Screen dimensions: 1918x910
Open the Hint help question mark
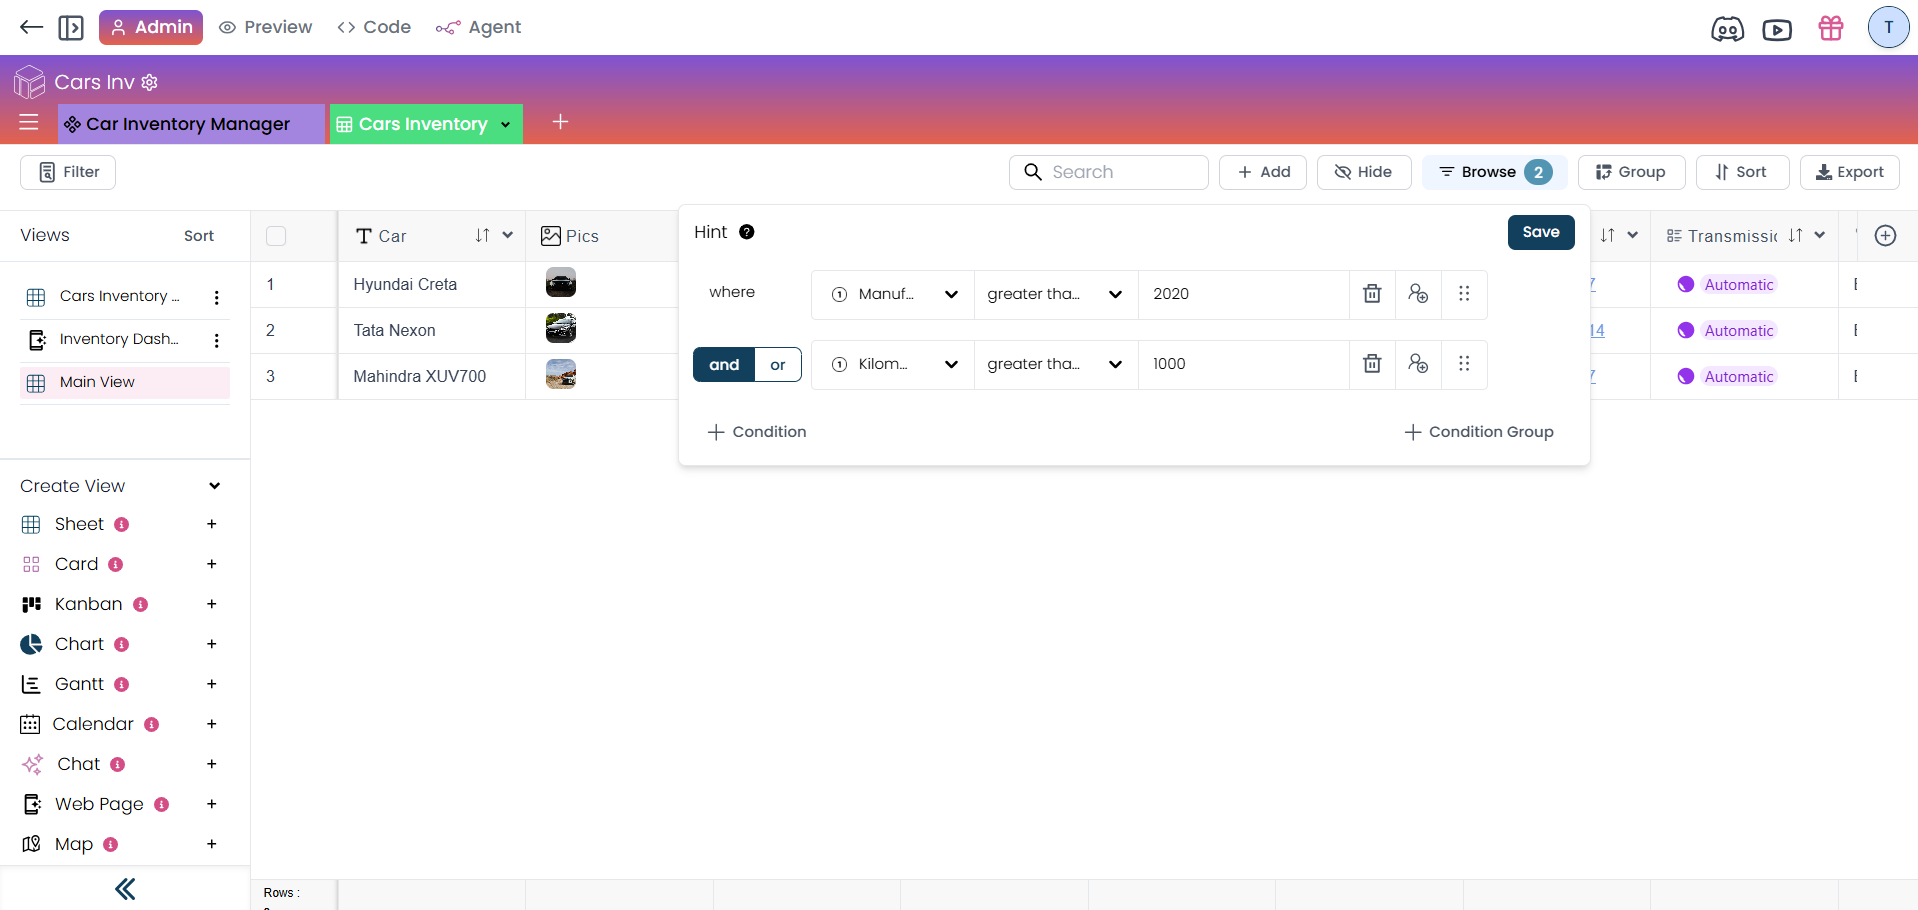[746, 232]
